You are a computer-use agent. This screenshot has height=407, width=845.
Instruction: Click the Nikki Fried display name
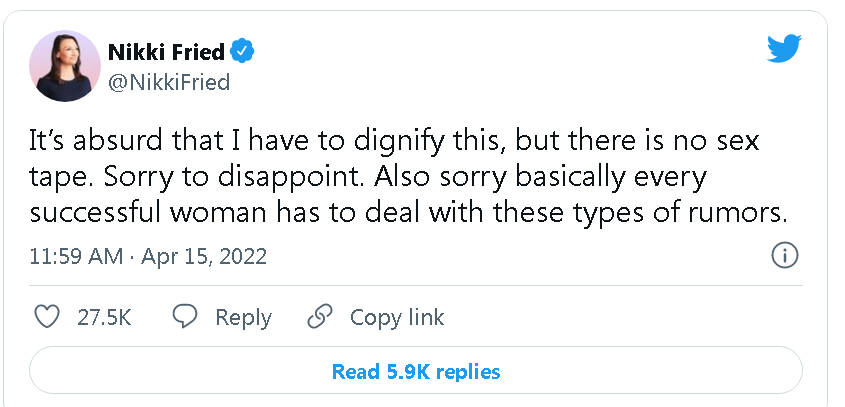[167, 52]
